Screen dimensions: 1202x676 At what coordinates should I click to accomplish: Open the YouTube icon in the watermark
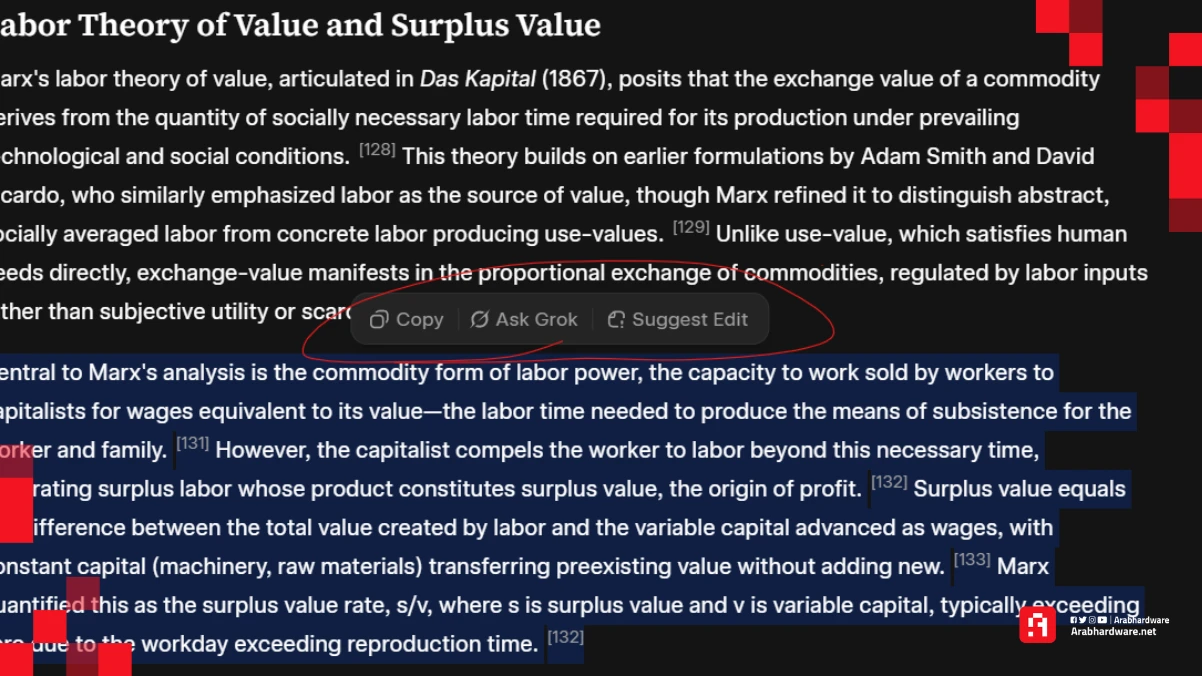point(1102,620)
